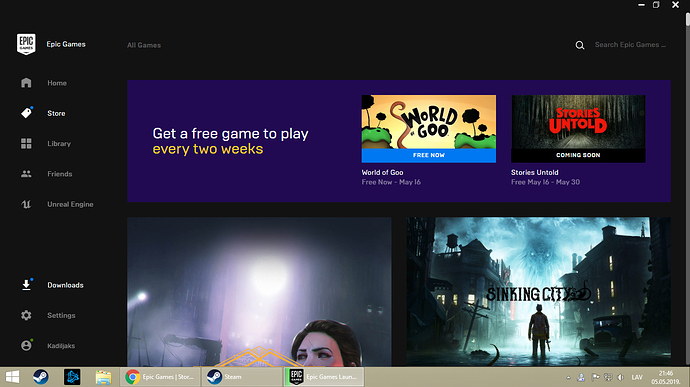
Task: Click the Action Center flag tray icon
Action: 595,377
